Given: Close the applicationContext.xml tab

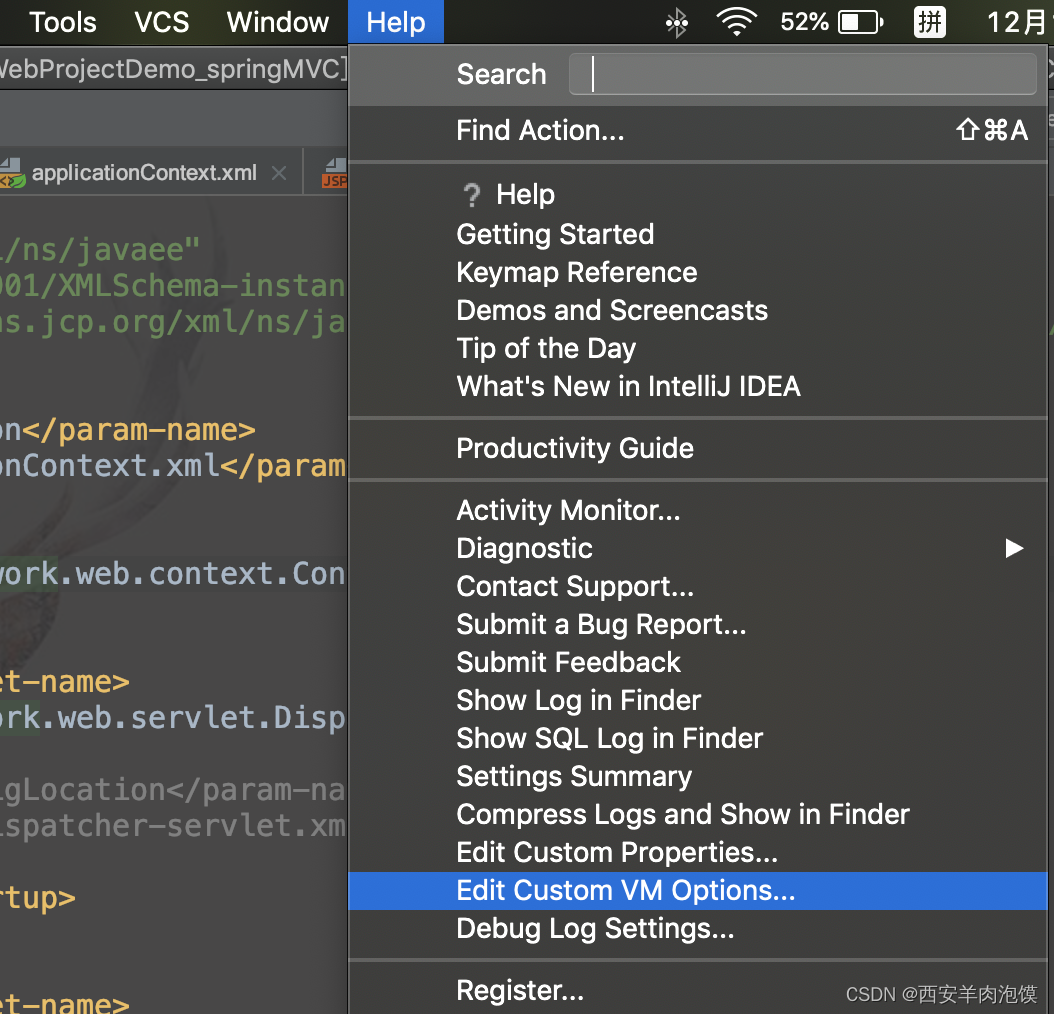Looking at the screenshot, I should (279, 173).
